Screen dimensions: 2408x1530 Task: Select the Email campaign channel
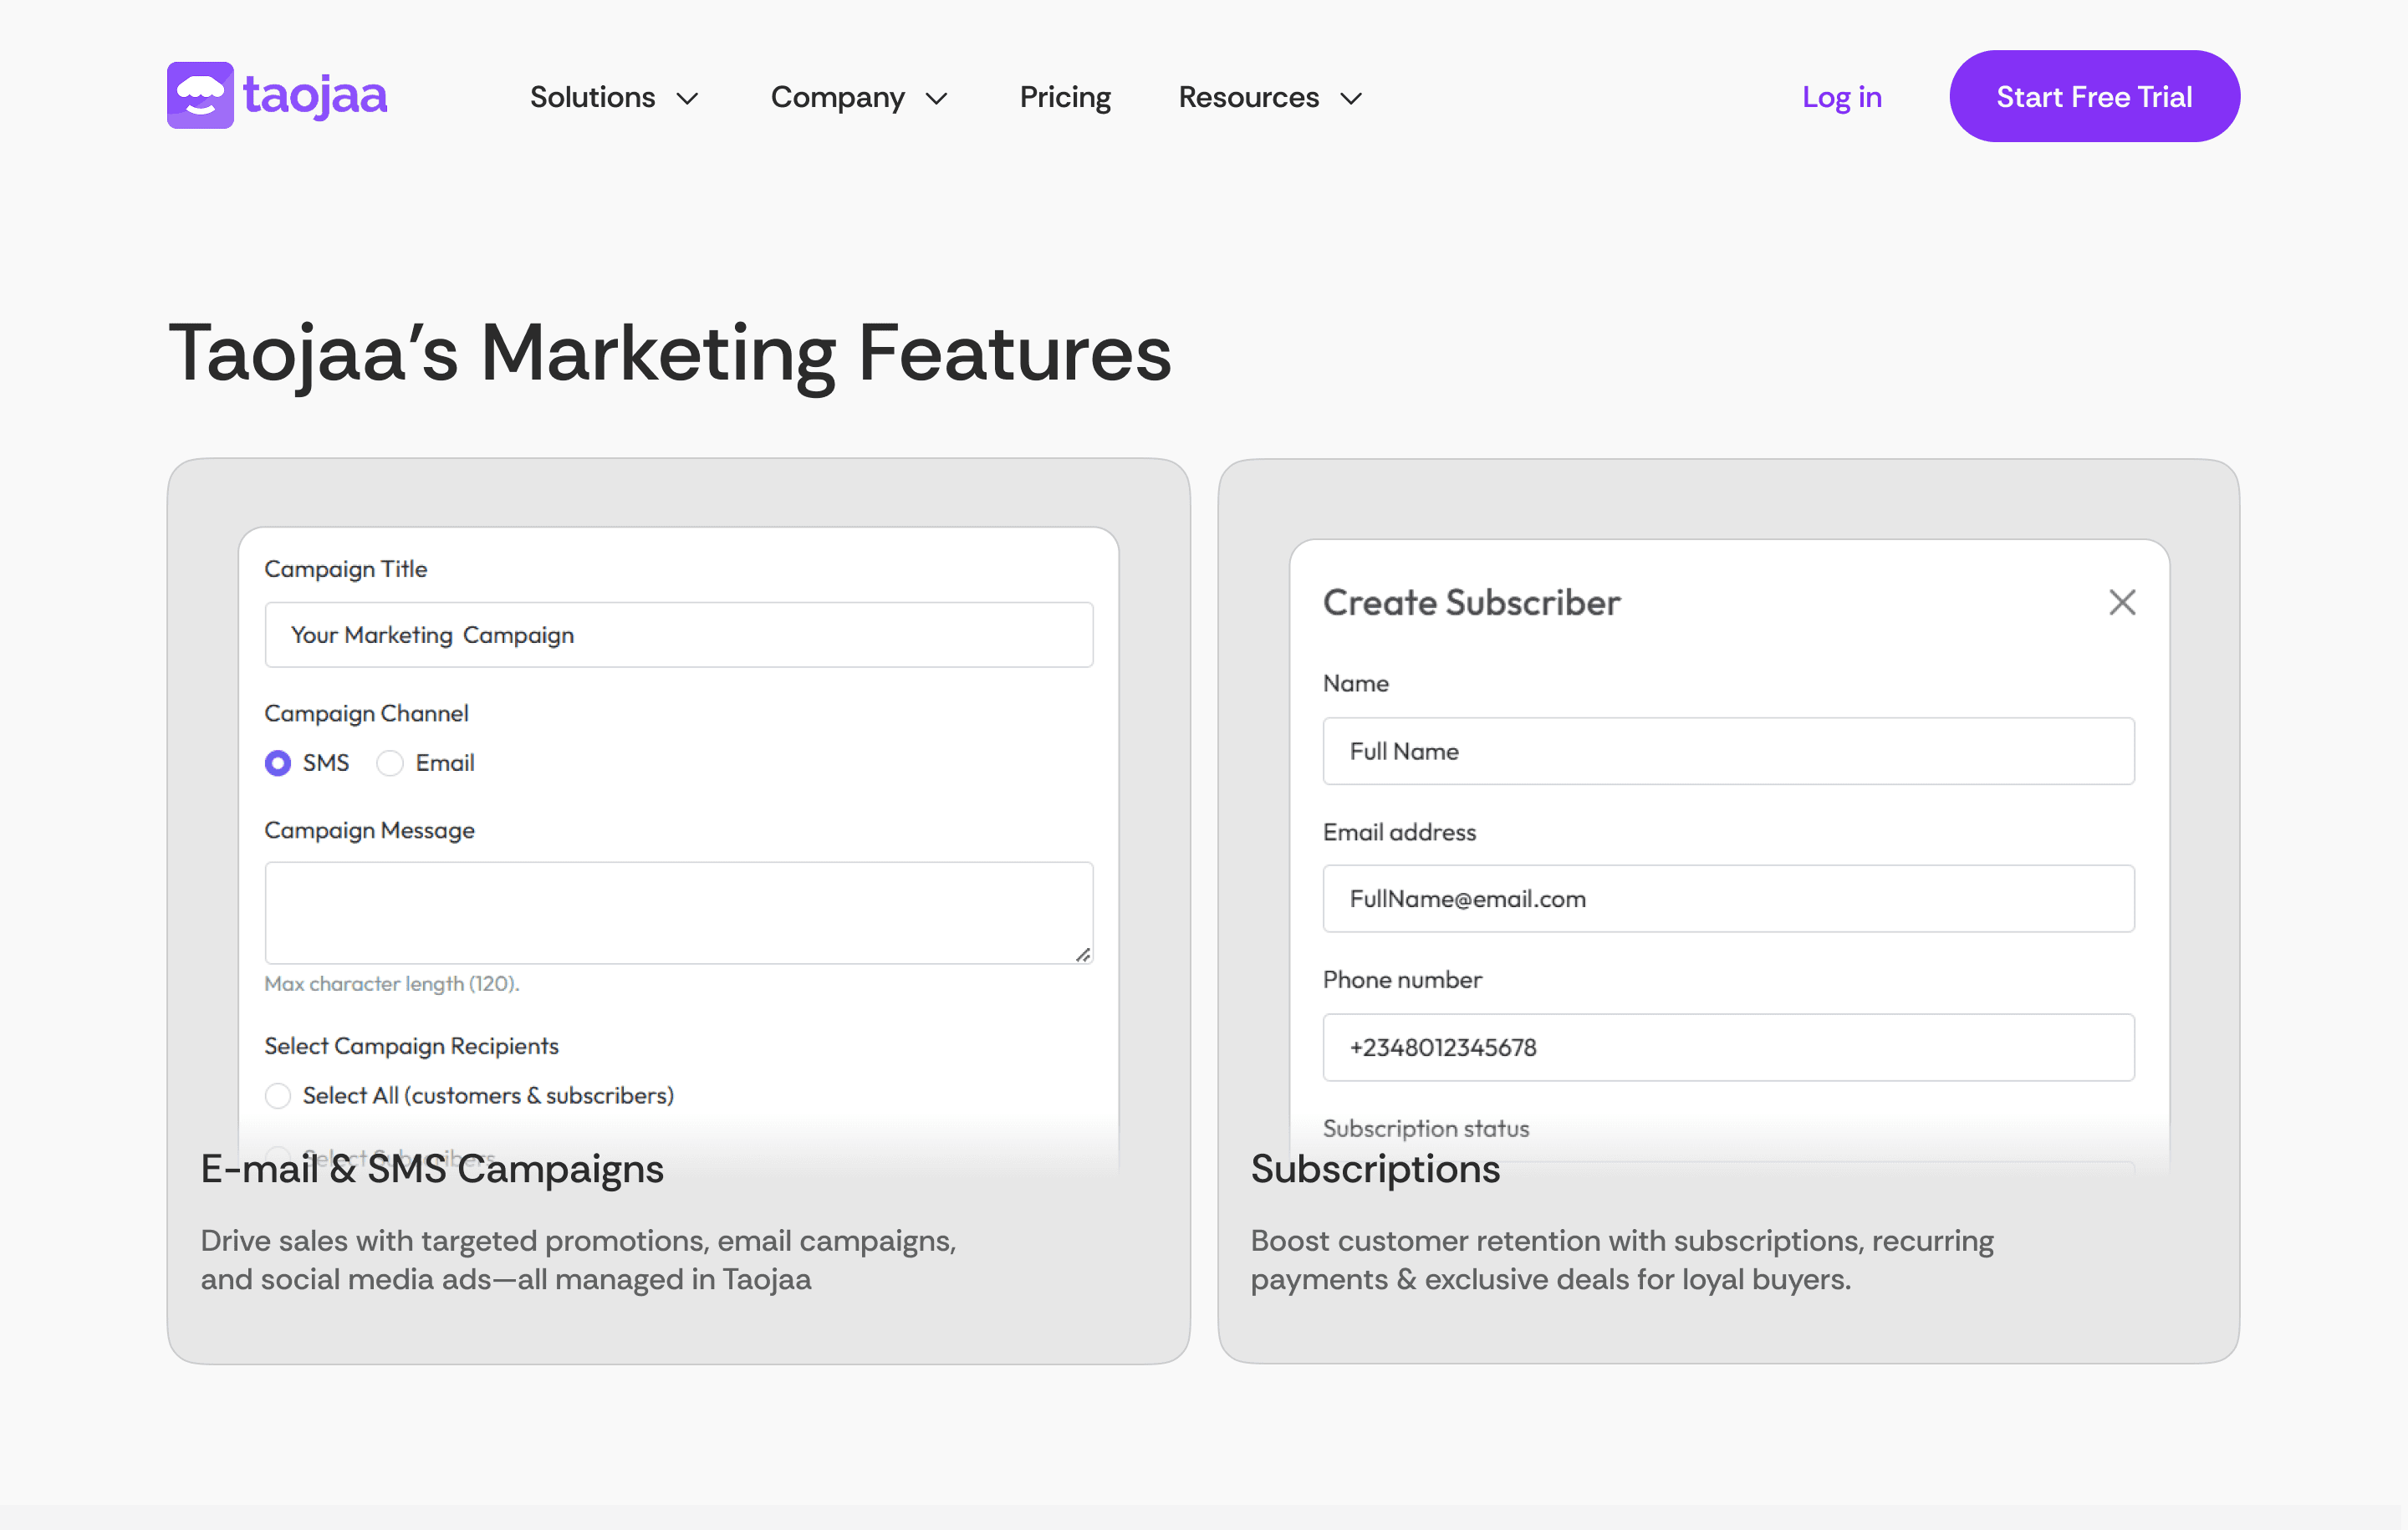[390, 763]
